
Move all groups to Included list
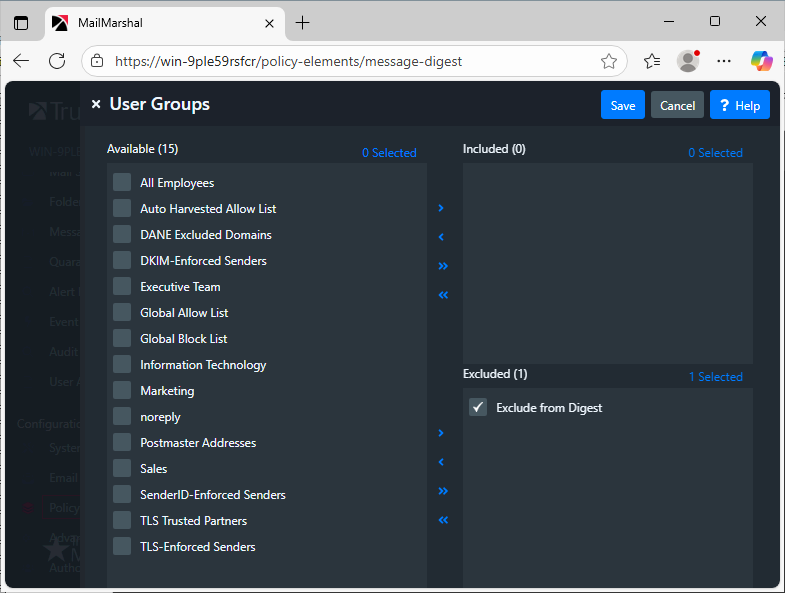coord(443,266)
